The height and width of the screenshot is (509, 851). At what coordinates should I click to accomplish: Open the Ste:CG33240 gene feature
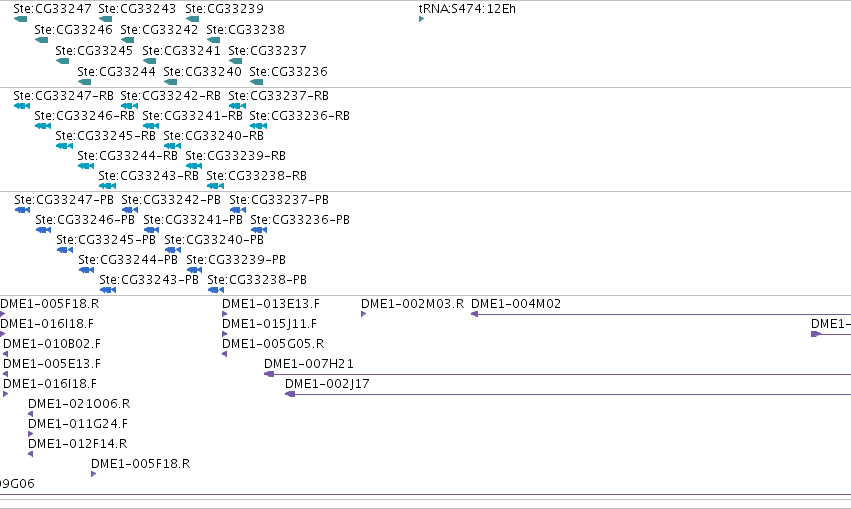pos(170,82)
